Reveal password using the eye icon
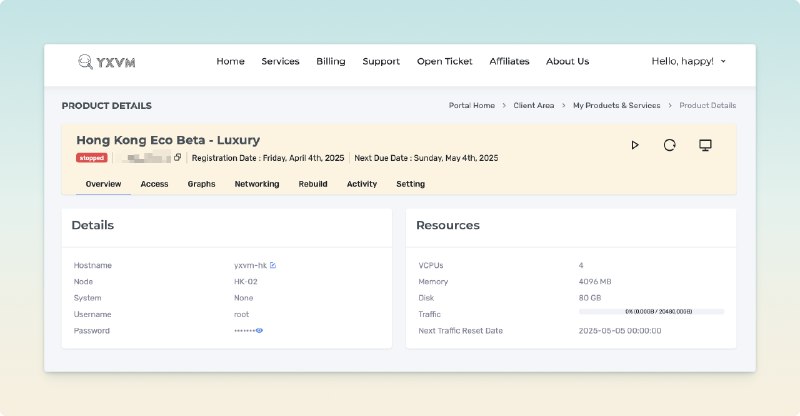 (259, 330)
